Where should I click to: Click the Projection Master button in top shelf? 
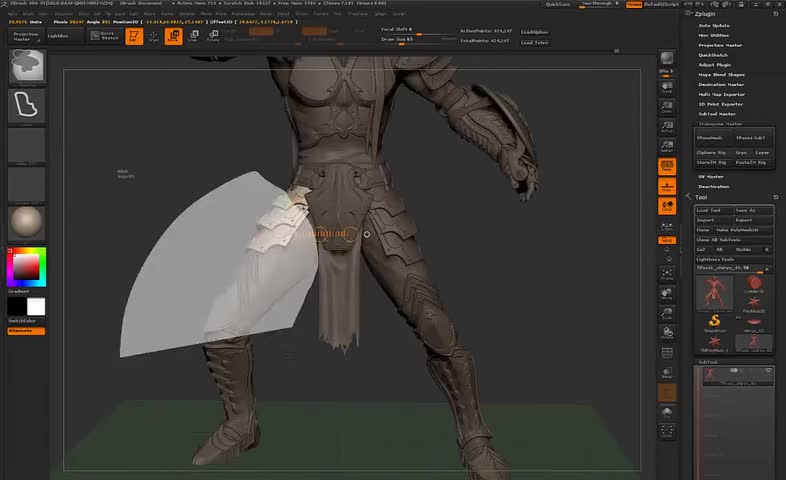pyautogui.click(x=26, y=36)
